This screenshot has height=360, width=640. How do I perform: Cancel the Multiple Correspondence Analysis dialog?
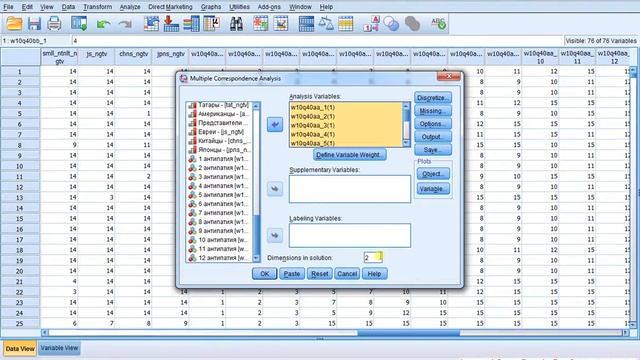point(347,274)
